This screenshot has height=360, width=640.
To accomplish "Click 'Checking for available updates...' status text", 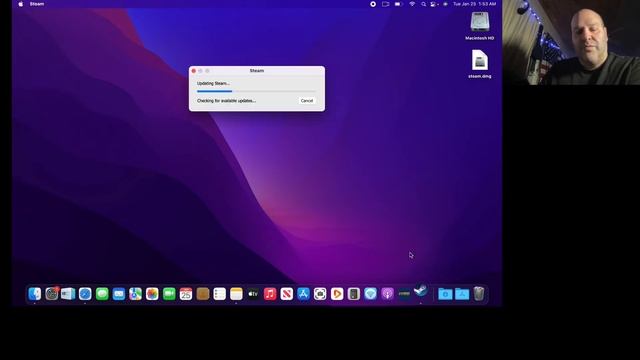I will tap(226, 100).
